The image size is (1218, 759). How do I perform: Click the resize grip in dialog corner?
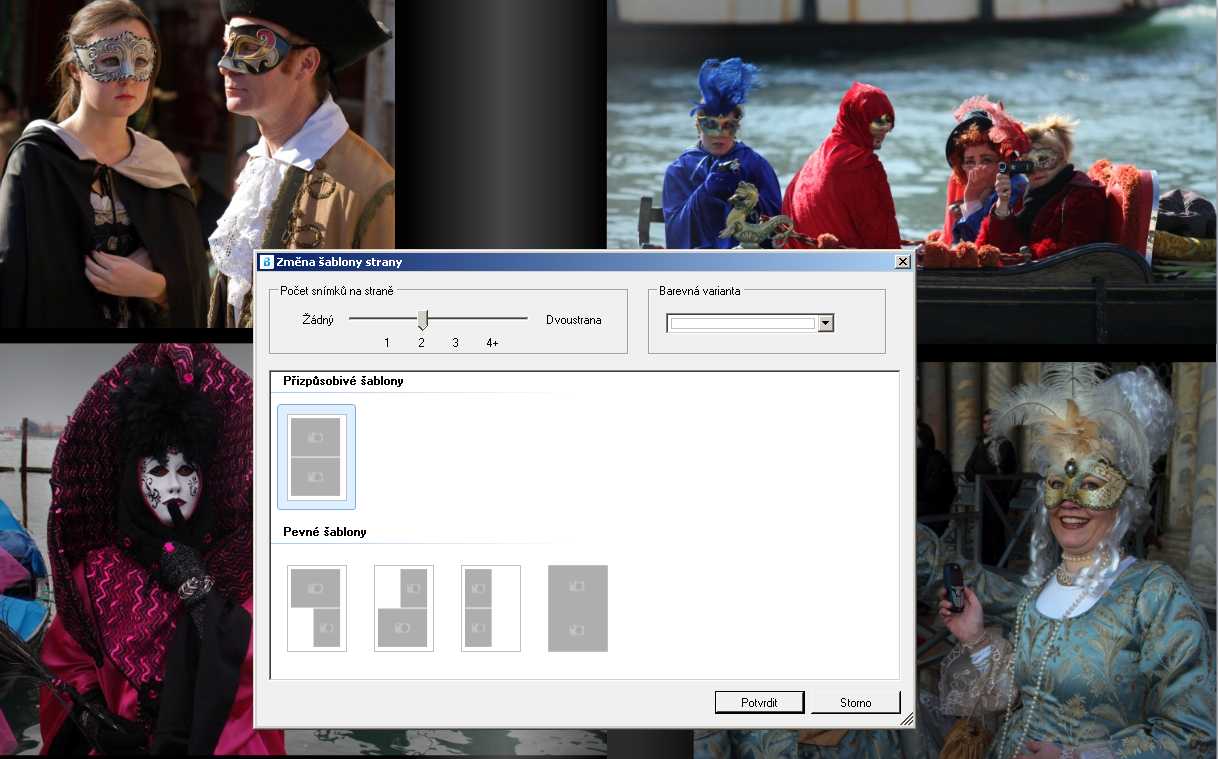coord(907,719)
